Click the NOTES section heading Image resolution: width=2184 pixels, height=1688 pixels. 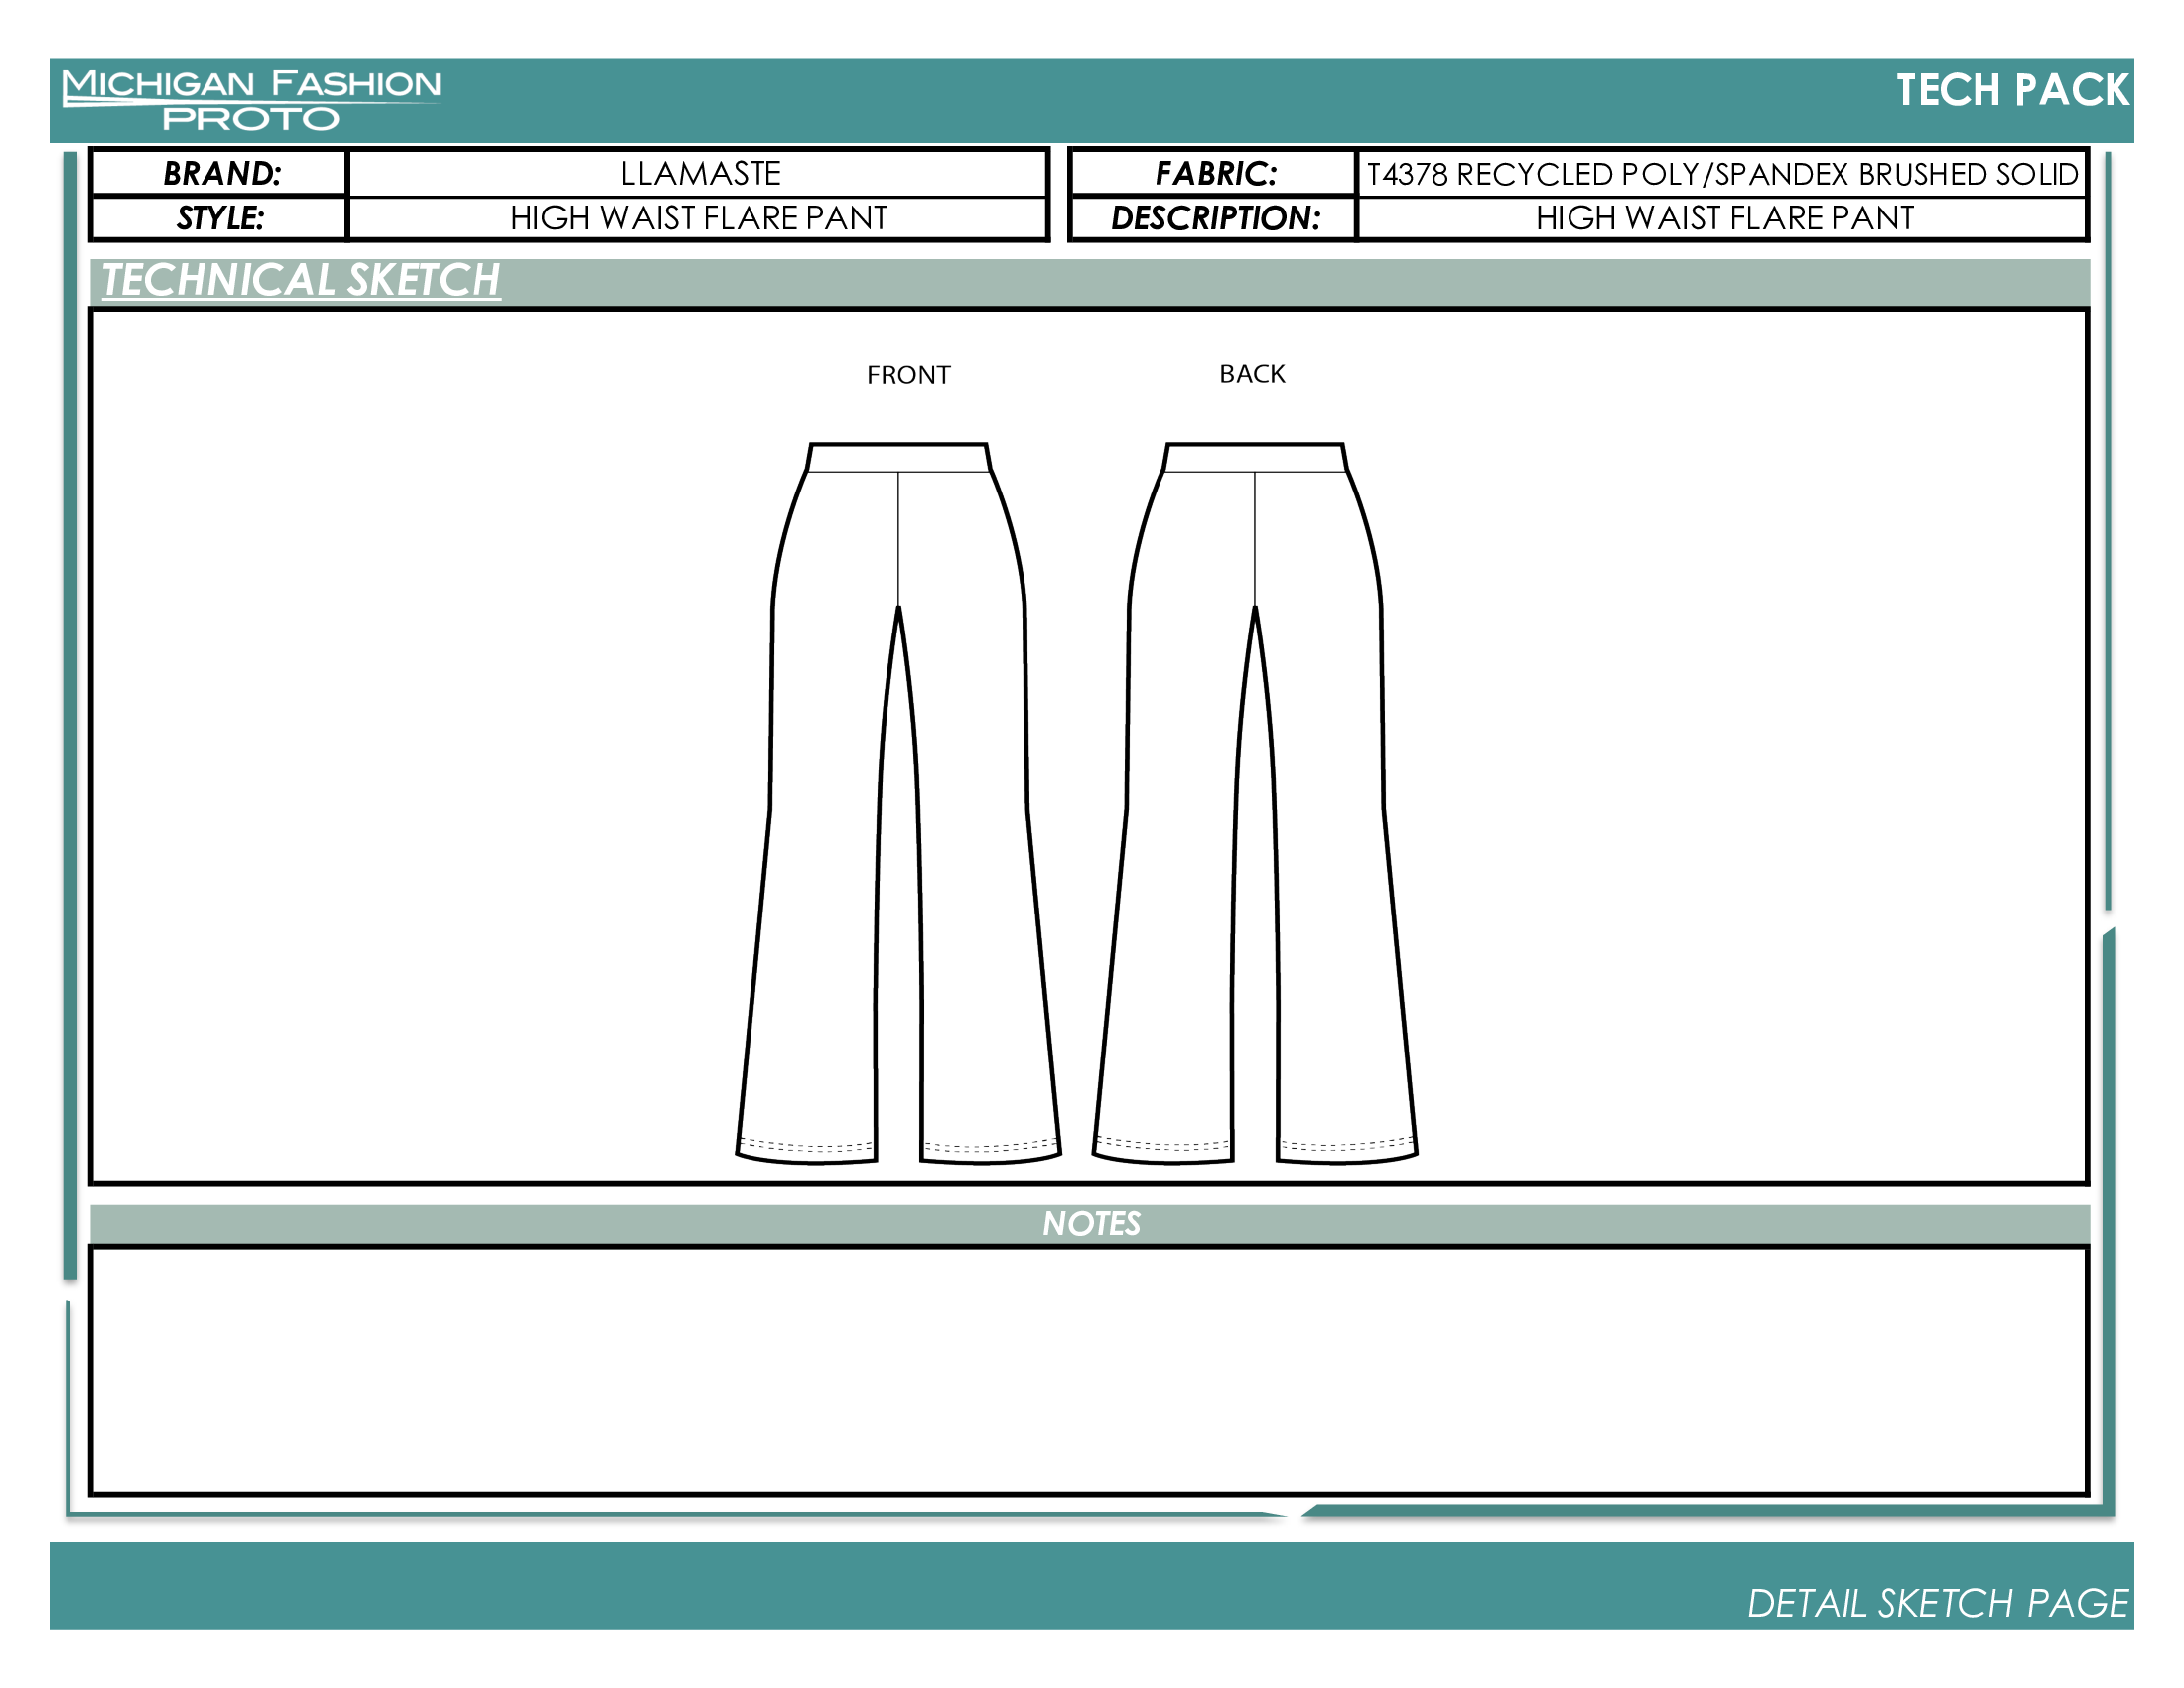pyautogui.click(x=1091, y=1224)
